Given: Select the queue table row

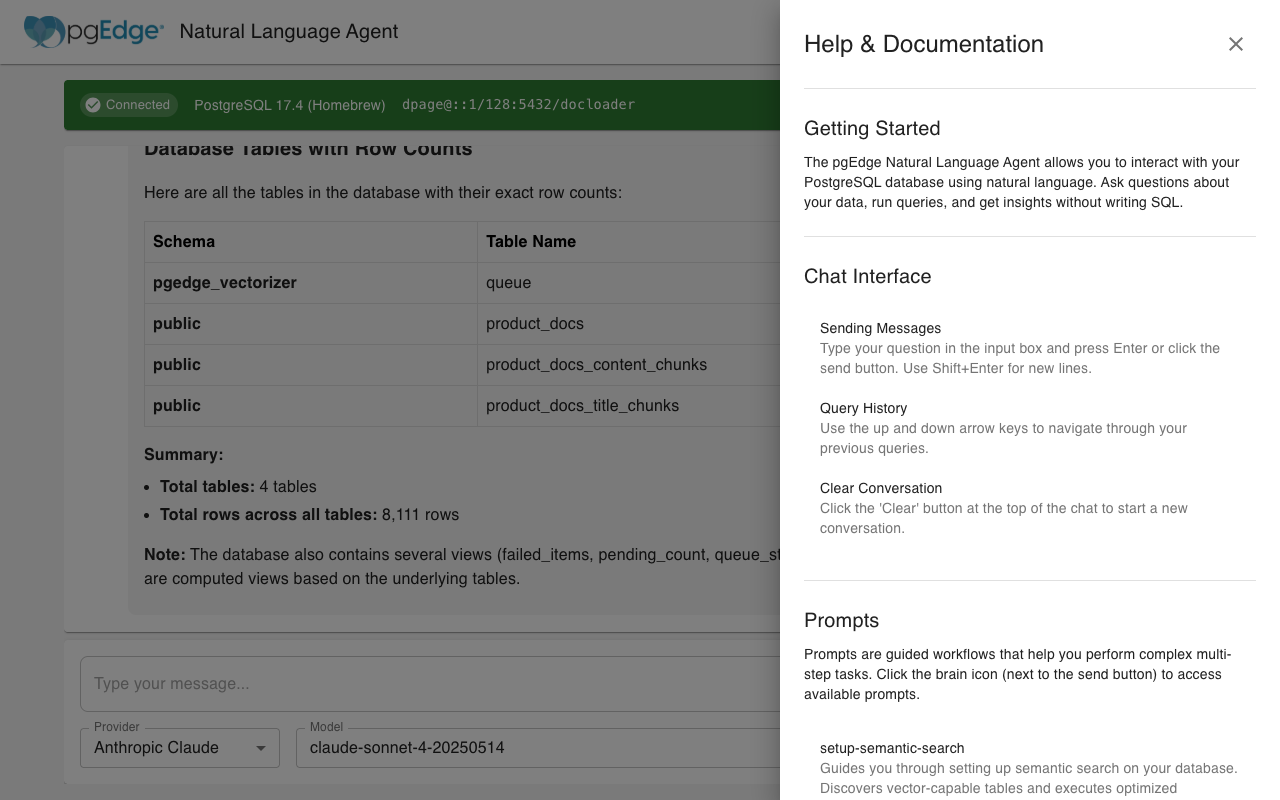Looking at the screenshot, I should pyautogui.click(x=508, y=283).
